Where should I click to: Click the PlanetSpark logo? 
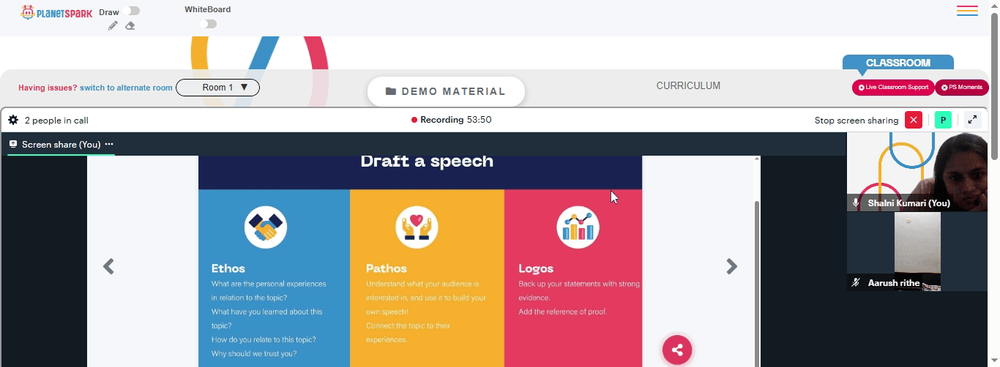(x=56, y=12)
